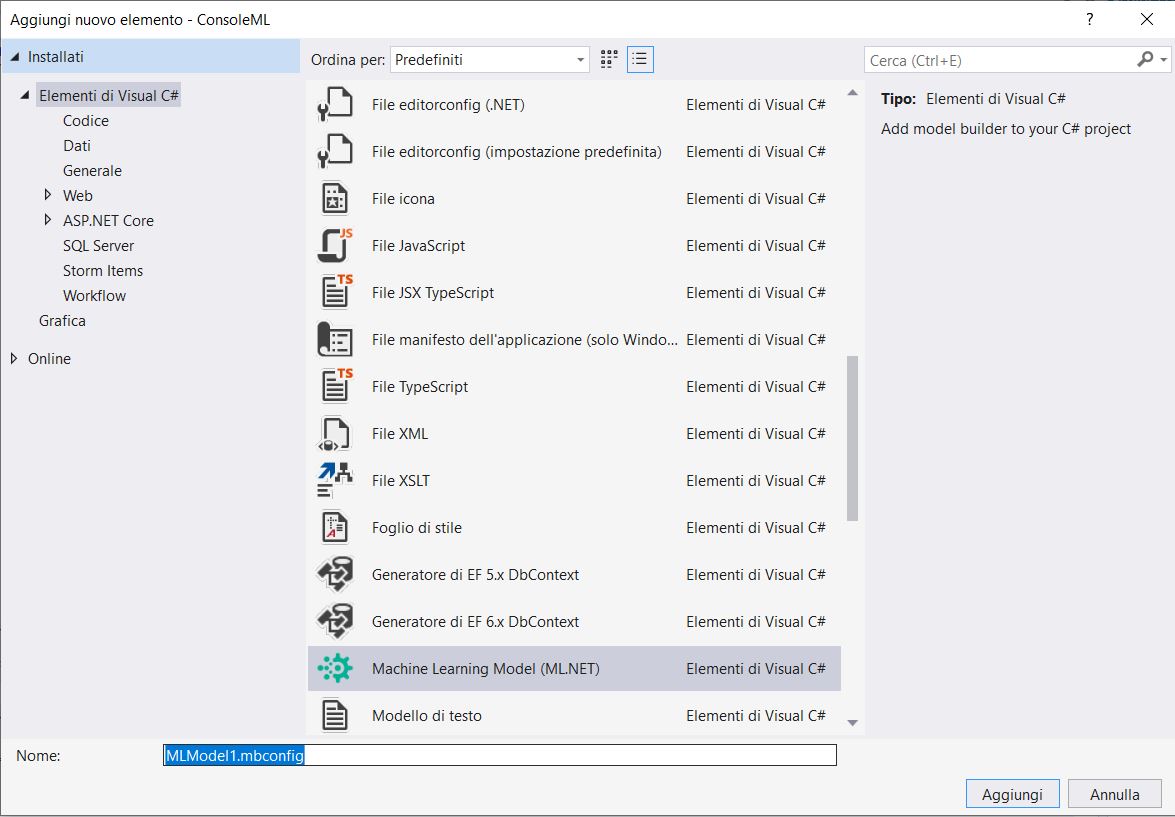Select the Generale category
The height and width of the screenshot is (817, 1175).
pos(92,171)
